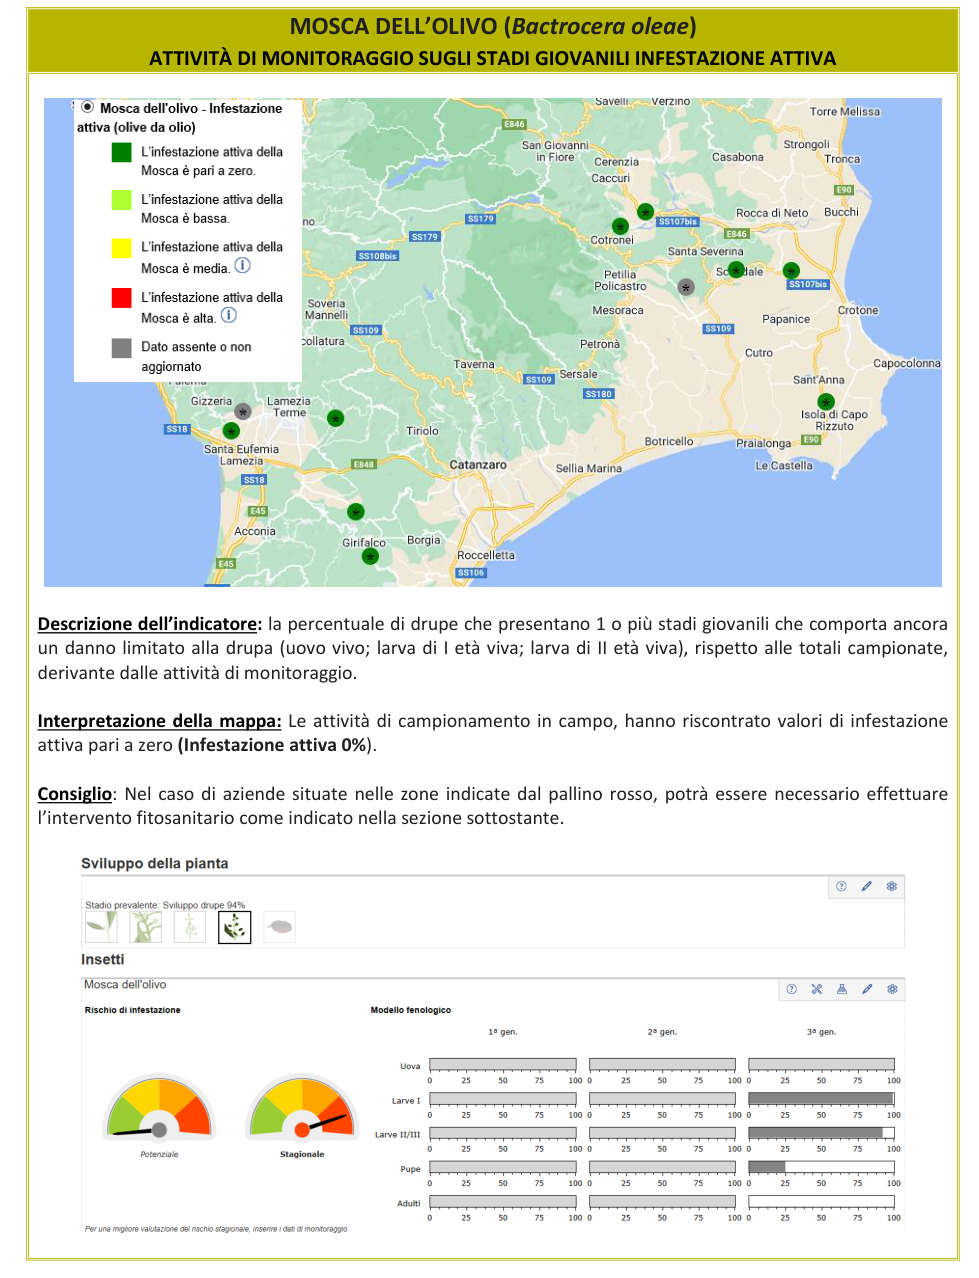
Task: Click the info icon next to 'Mosca è media'
Action: [x=242, y=266]
